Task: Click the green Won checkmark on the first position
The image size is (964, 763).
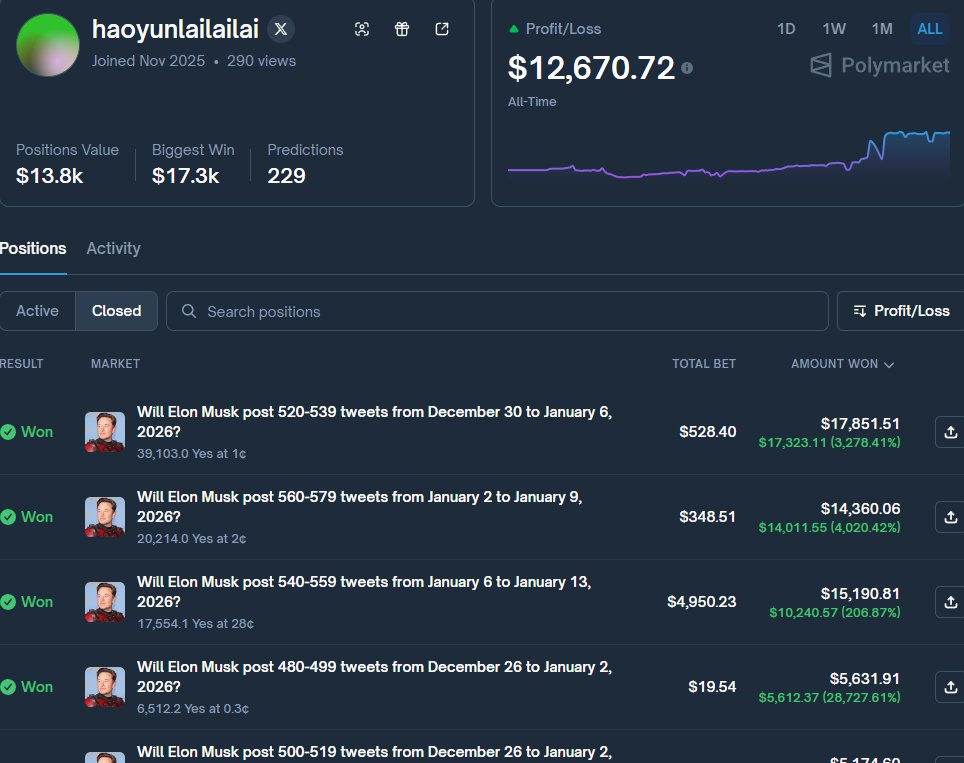Action: click(x=8, y=431)
